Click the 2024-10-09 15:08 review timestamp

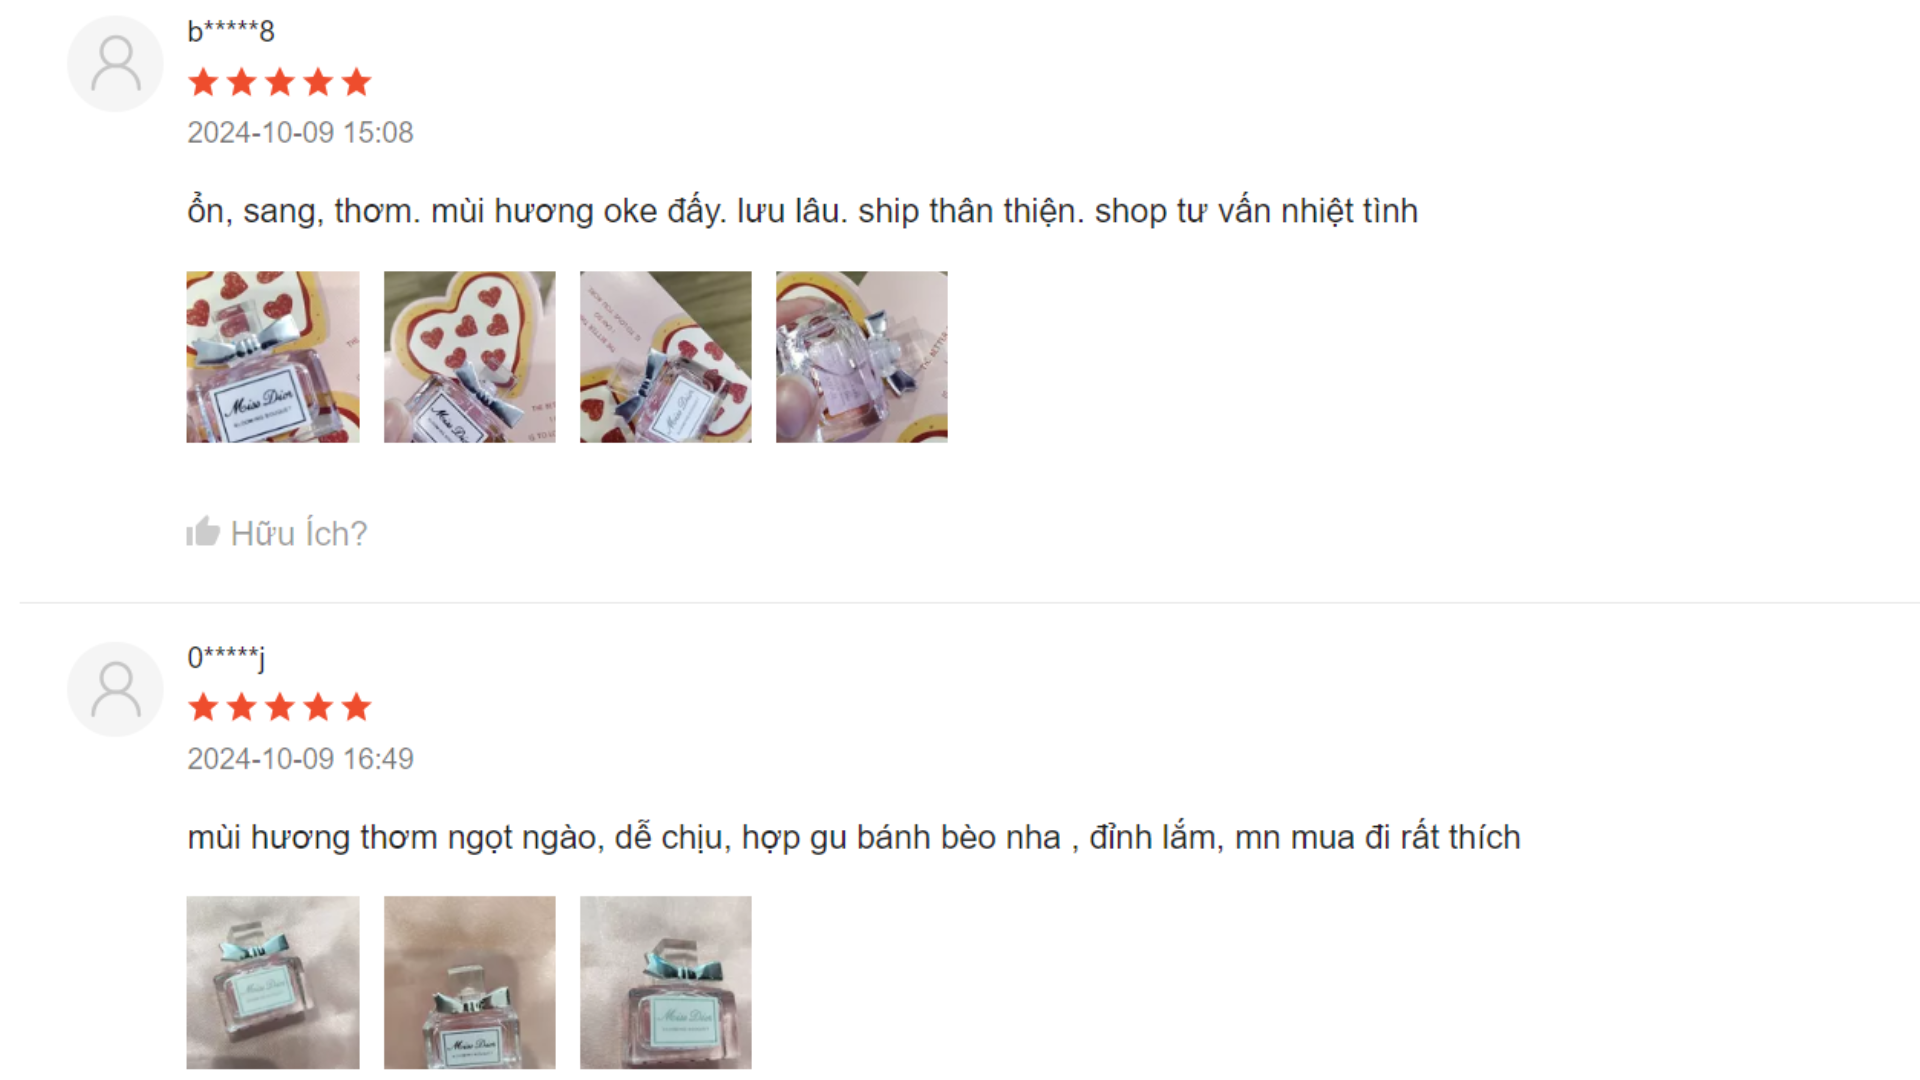[x=300, y=133]
